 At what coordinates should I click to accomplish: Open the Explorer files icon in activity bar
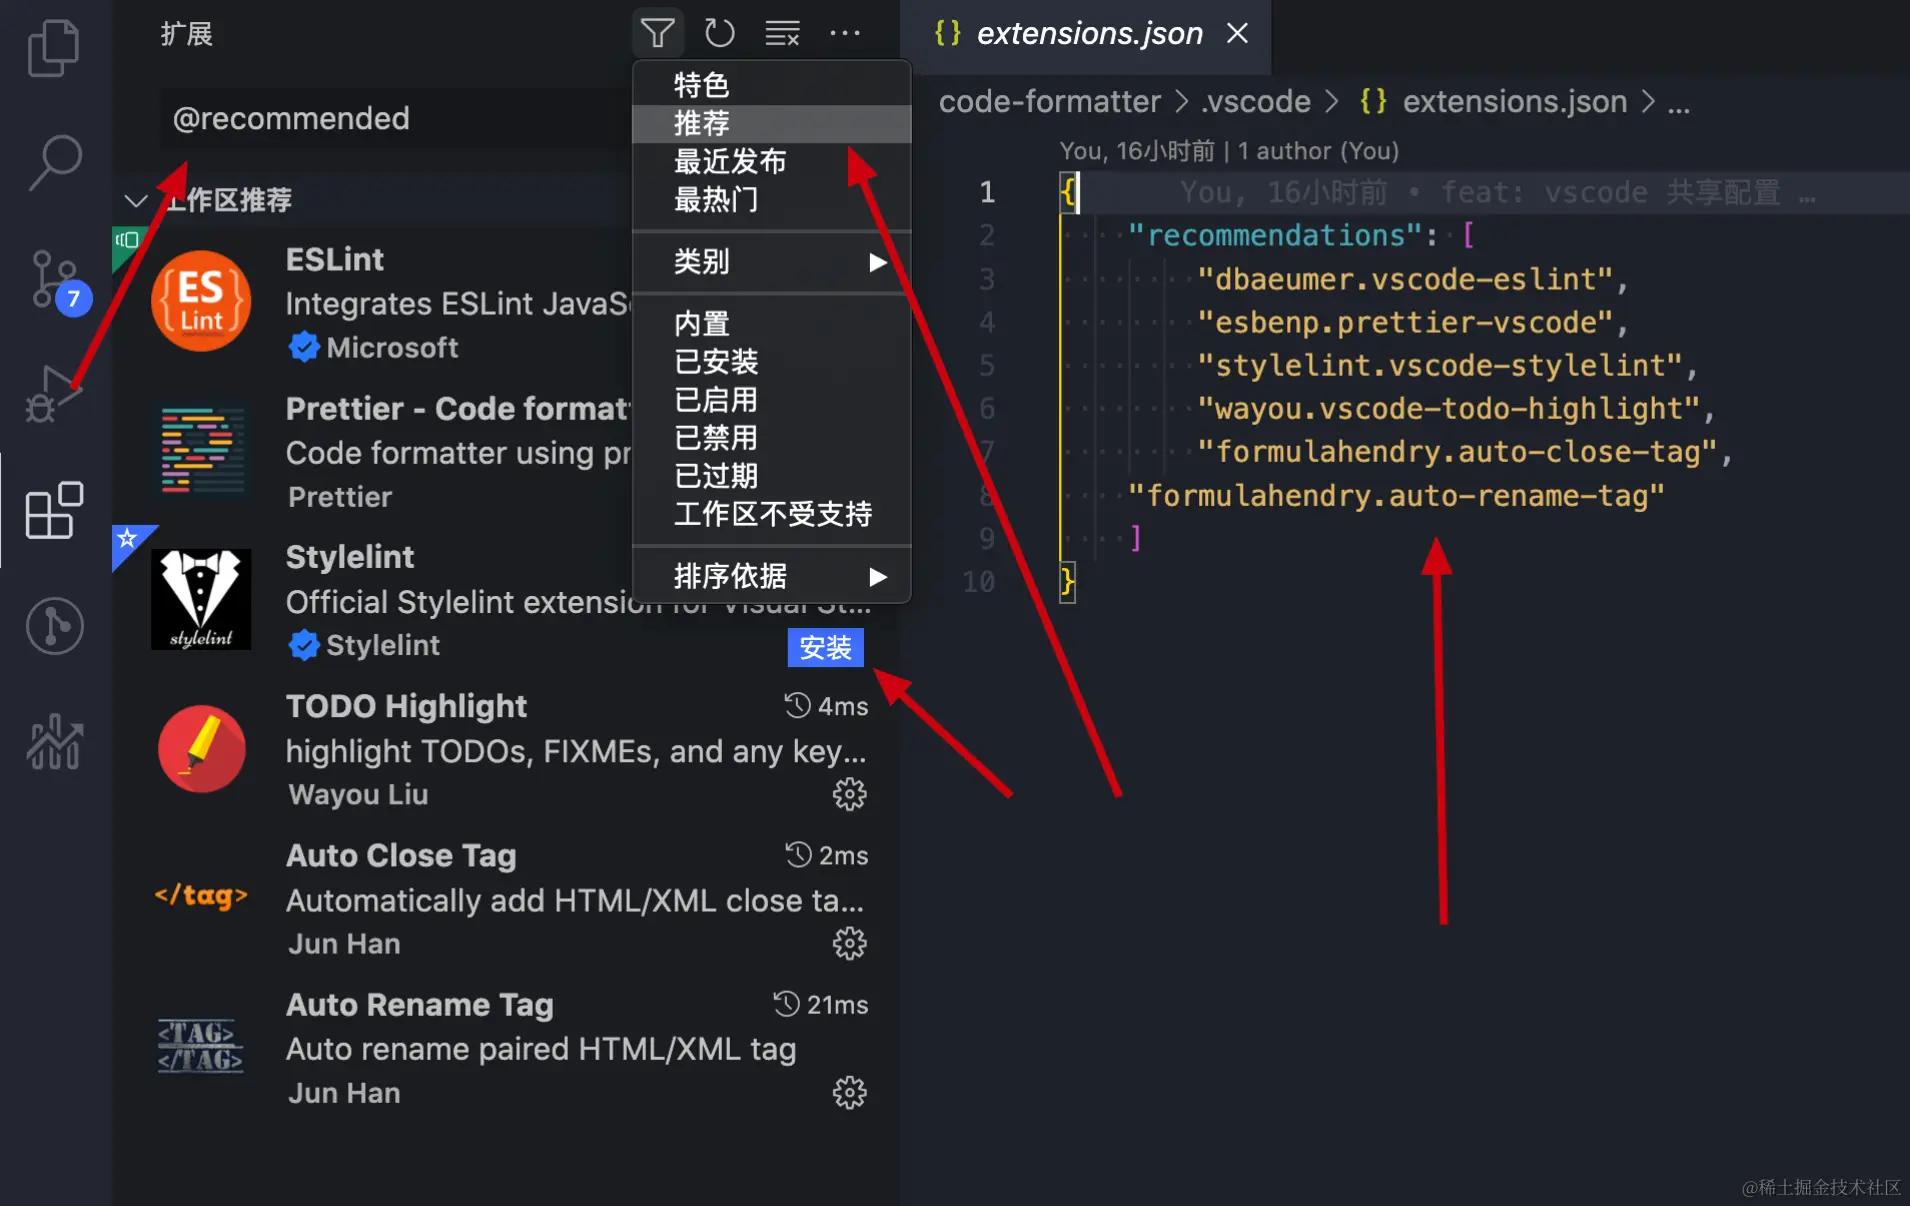(54, 47)
